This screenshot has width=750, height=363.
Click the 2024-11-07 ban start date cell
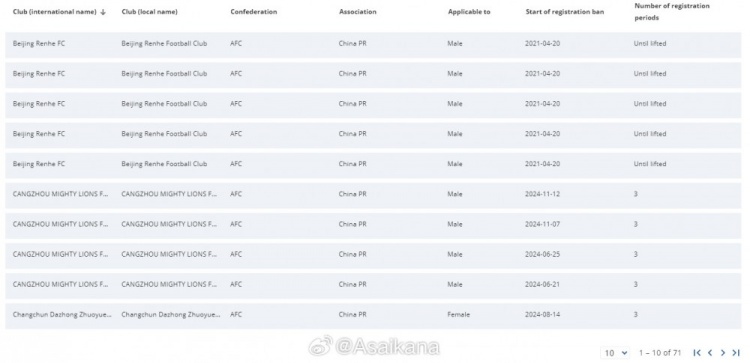542,224
